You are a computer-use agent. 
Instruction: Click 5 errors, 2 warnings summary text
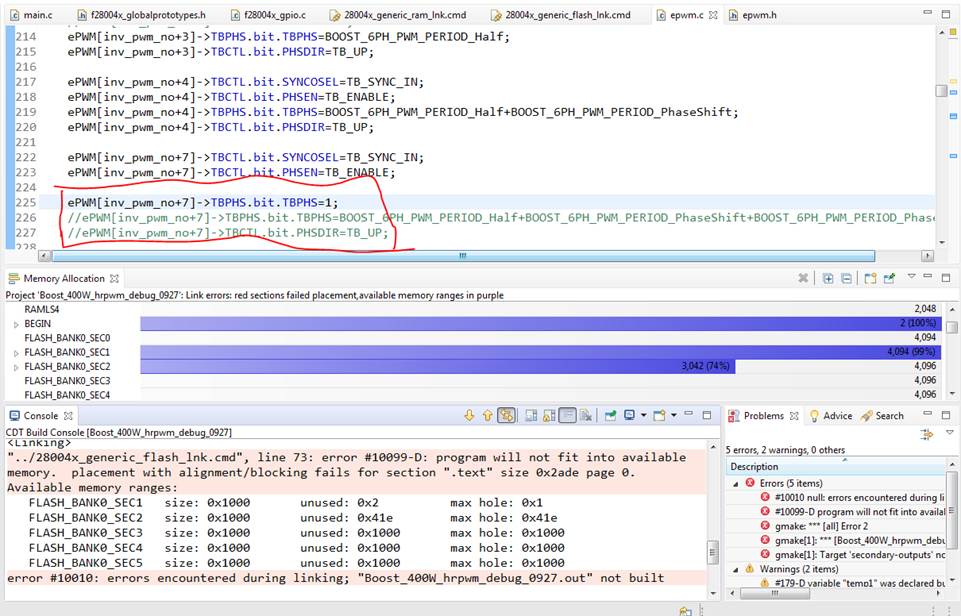(785, 450)
